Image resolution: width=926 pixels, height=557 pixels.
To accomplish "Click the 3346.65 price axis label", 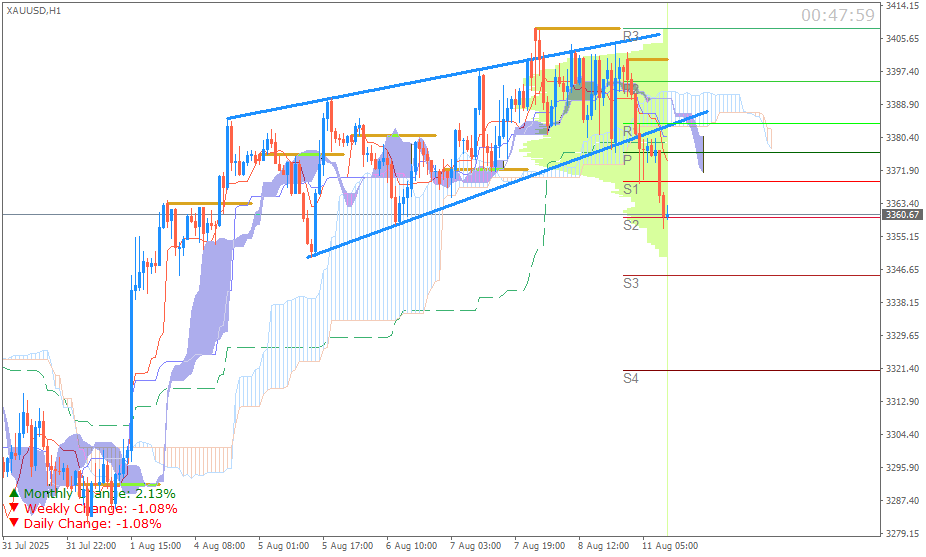I will (902, 269).
